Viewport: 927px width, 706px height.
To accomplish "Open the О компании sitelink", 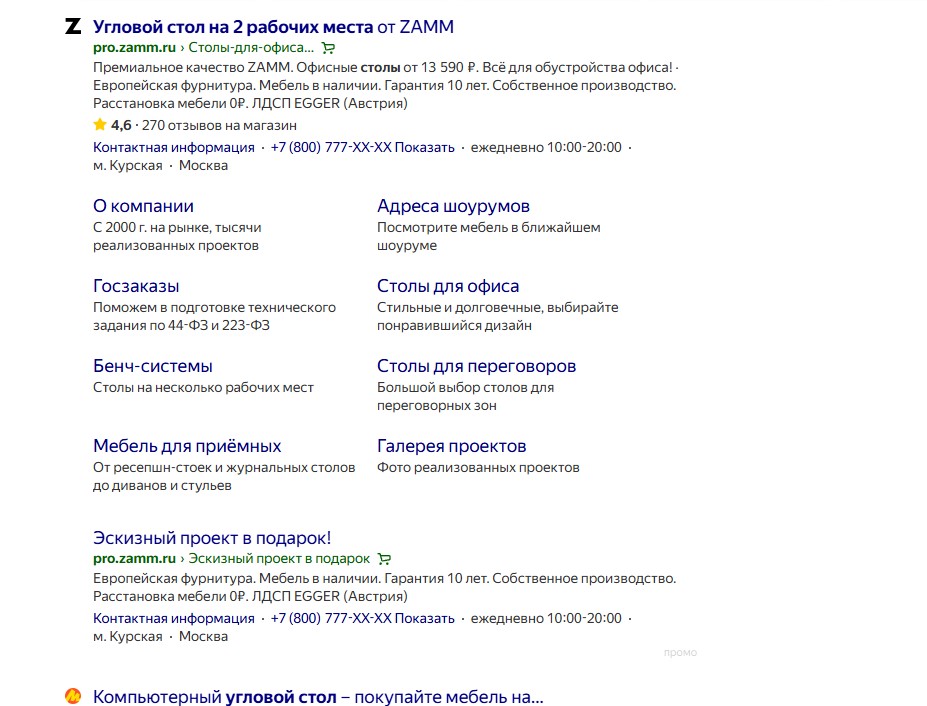I will click(143, 206).
